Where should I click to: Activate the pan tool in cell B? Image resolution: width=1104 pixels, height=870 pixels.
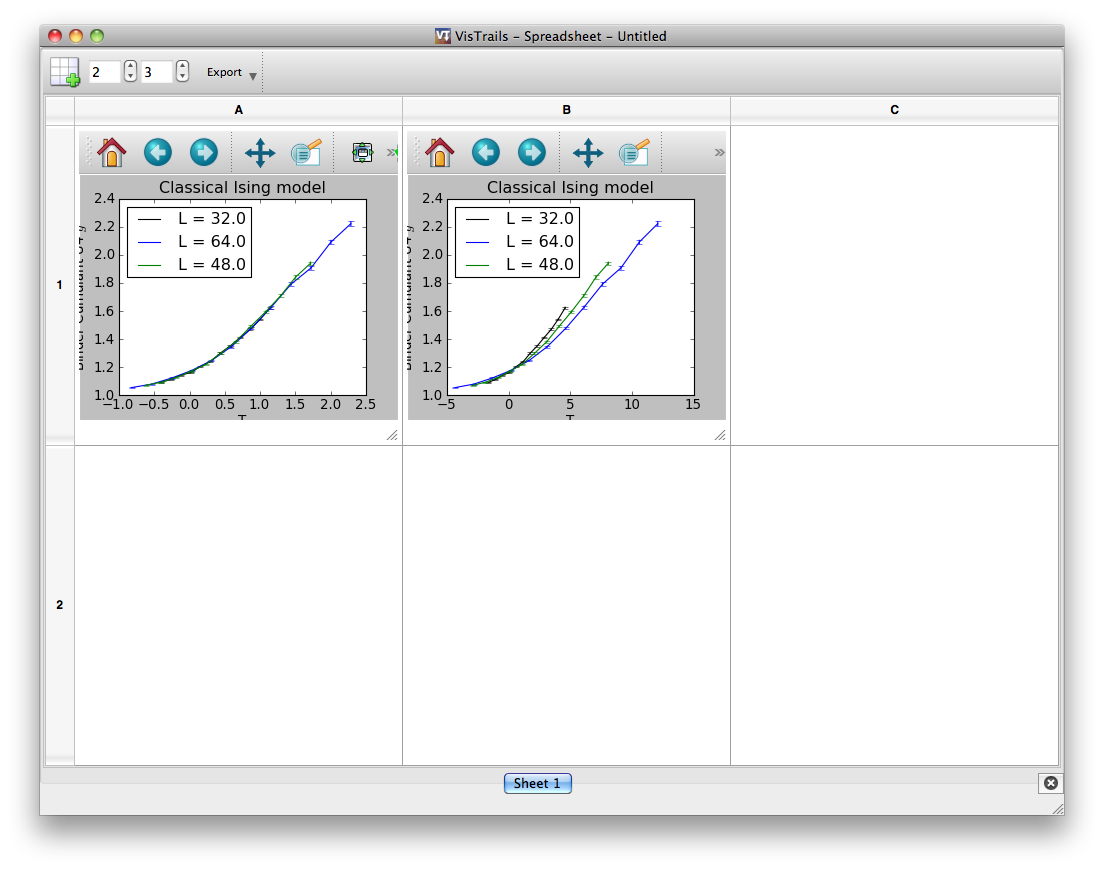(x=588, y=153)
